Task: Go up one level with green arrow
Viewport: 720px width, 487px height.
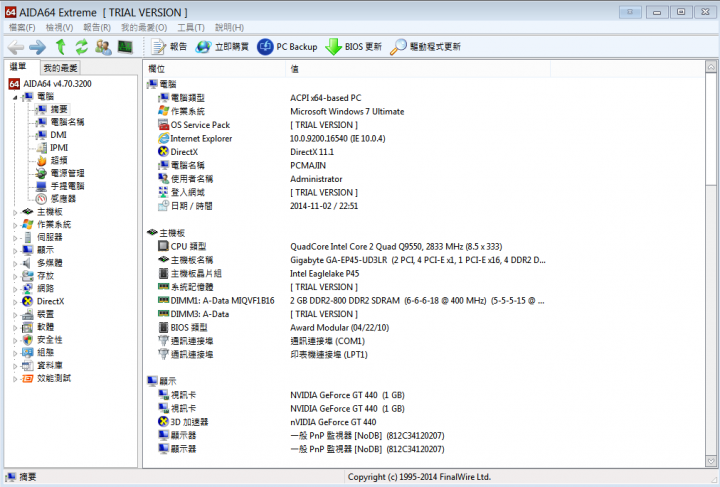Action: pyautogui.click(x=60, y=47)
